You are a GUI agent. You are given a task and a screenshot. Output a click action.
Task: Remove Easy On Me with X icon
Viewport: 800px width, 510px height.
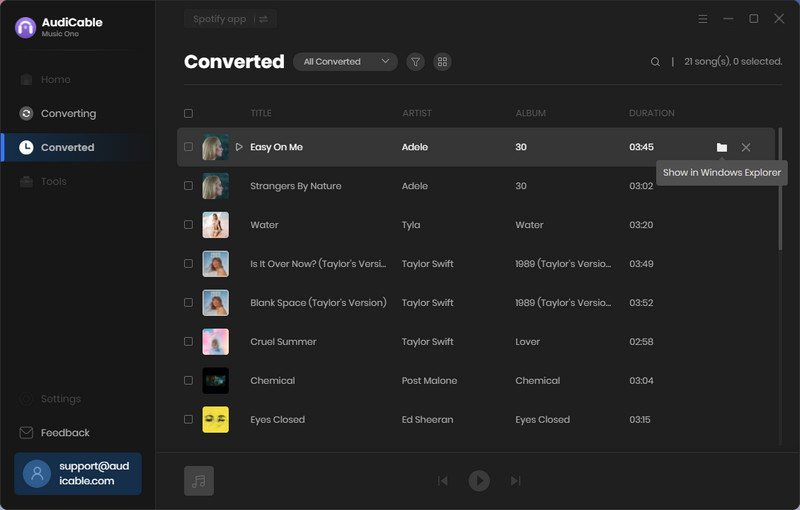pos(746,147)
